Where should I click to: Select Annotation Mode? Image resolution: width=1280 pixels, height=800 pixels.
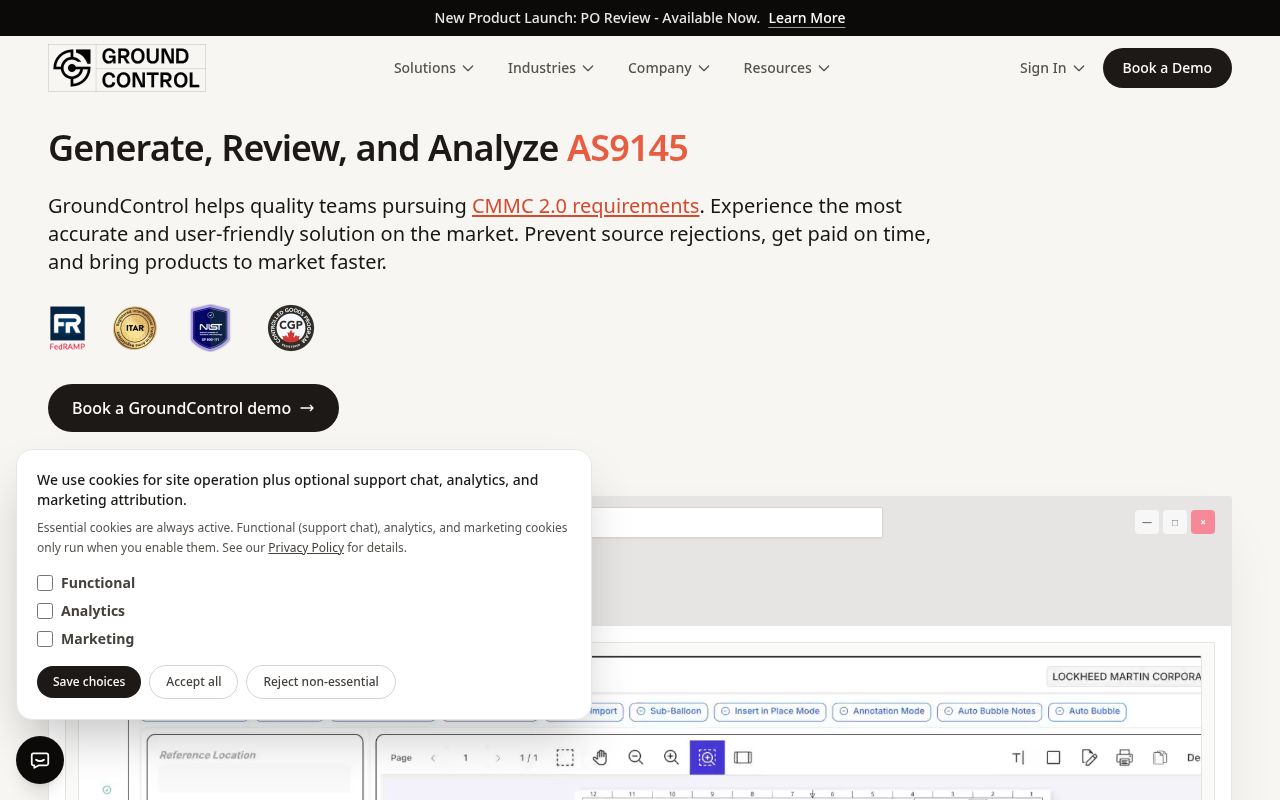(882, 711)
